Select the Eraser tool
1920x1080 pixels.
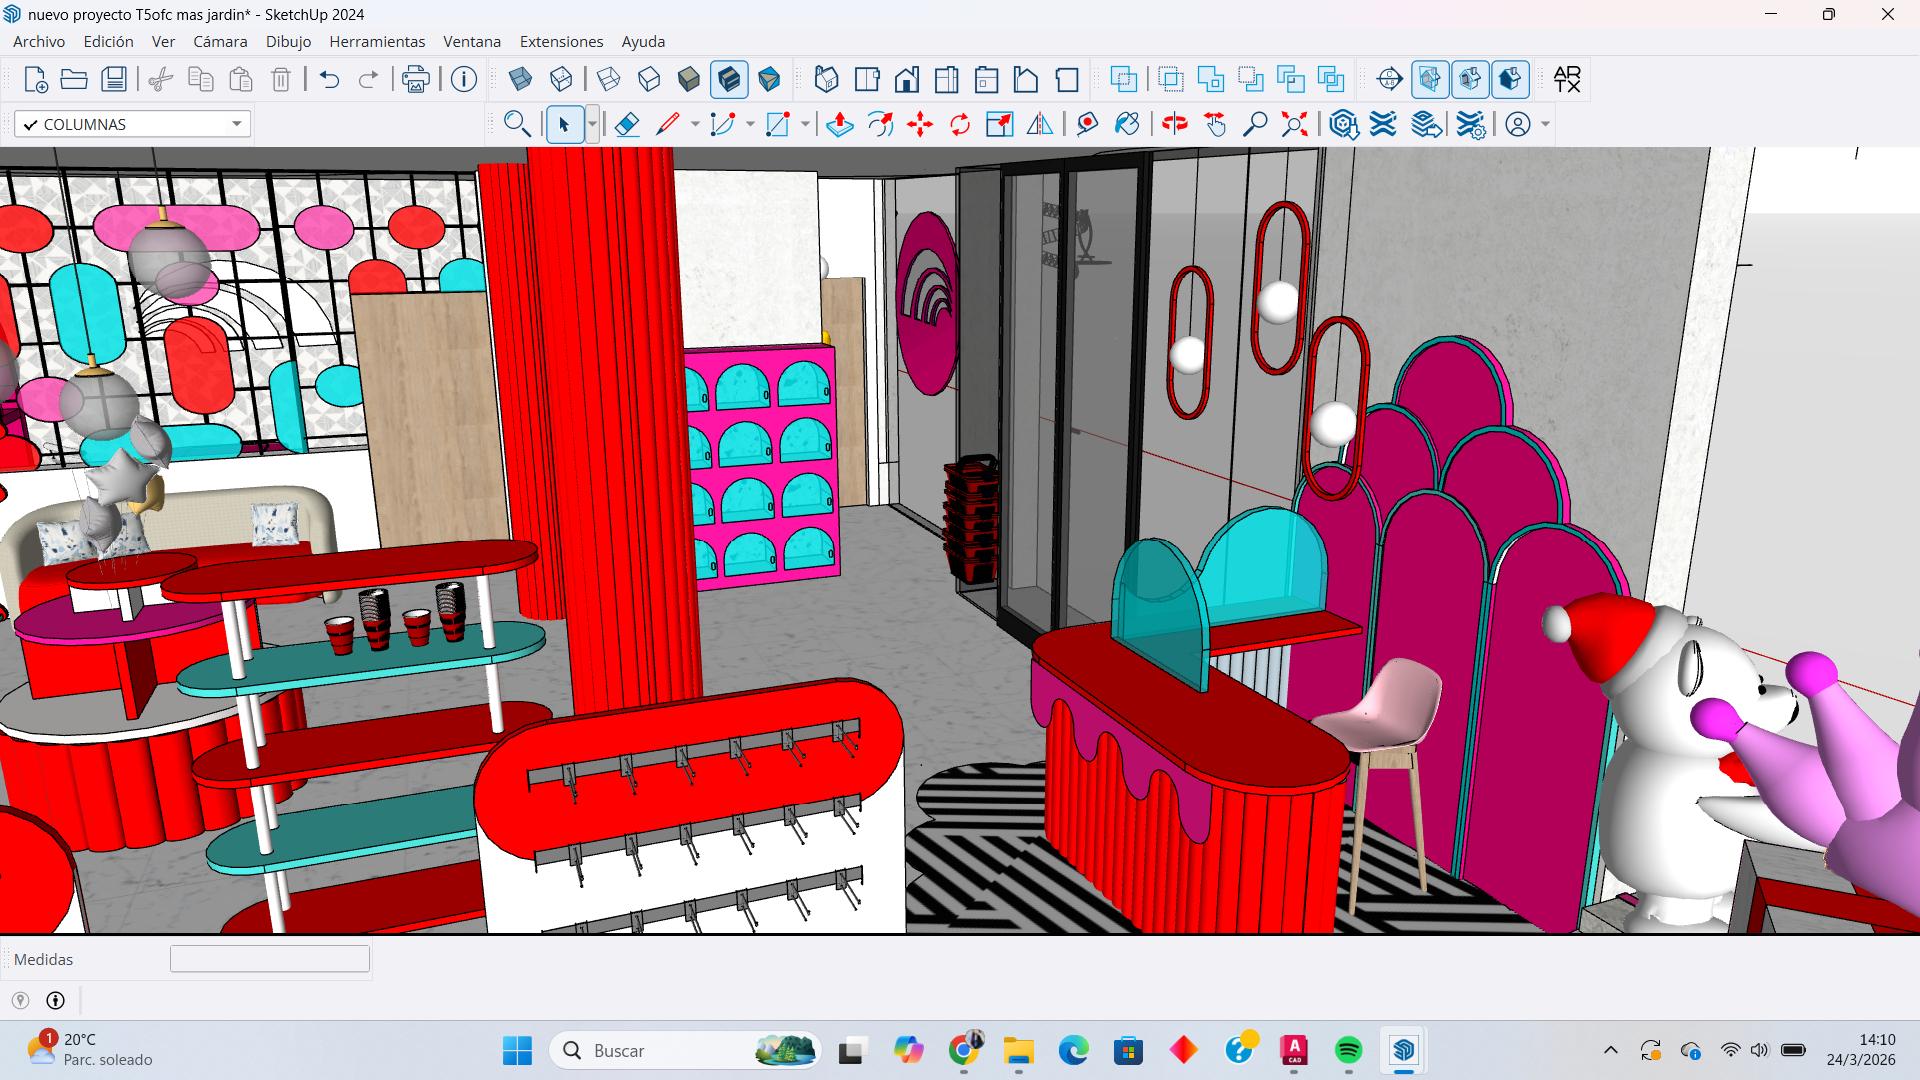pos(627,124)
